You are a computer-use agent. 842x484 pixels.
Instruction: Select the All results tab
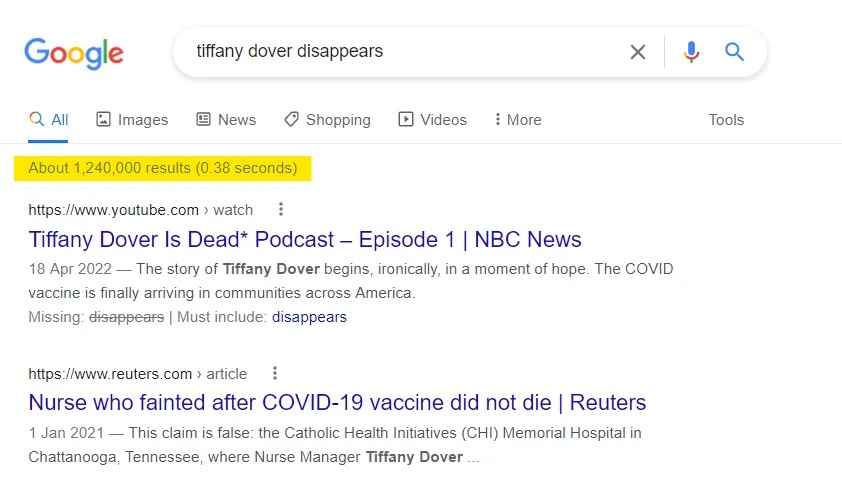(x=48, y=120)
